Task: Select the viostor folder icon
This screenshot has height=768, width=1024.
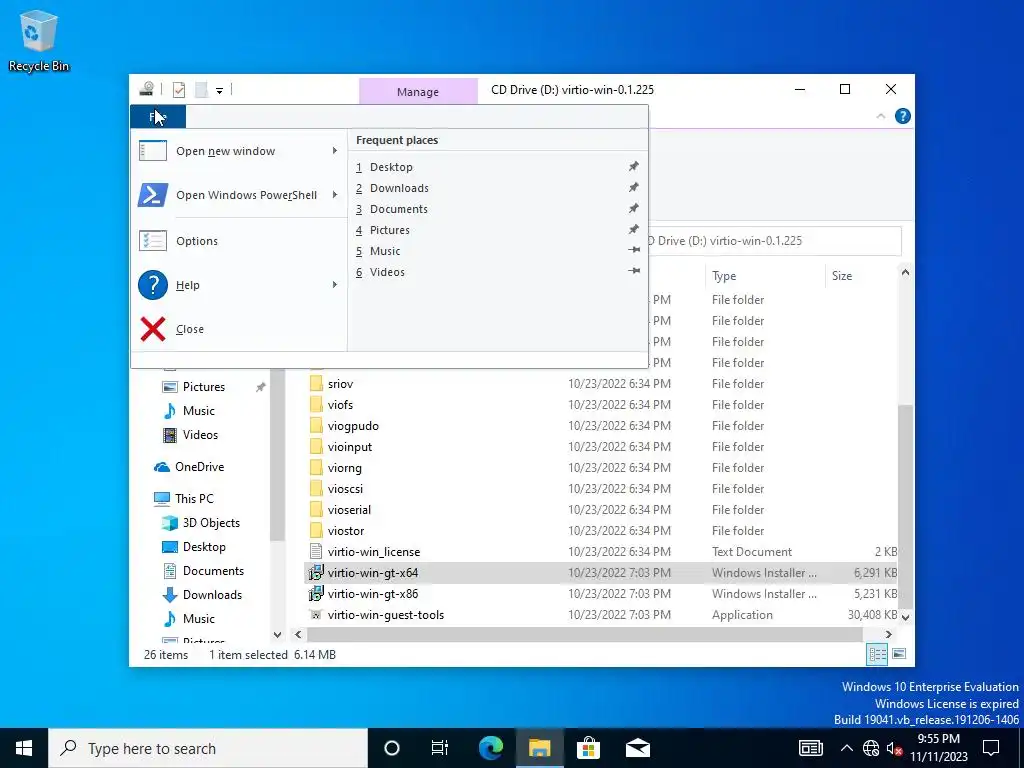Action: (316, 530)
